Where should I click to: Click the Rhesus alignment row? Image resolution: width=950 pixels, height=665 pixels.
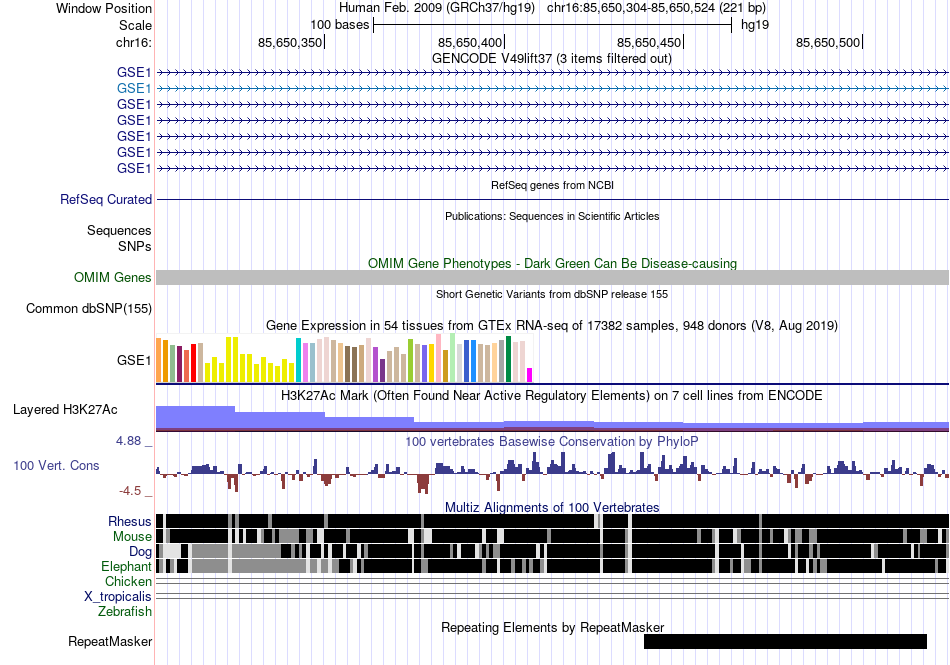tap(553, 521)
